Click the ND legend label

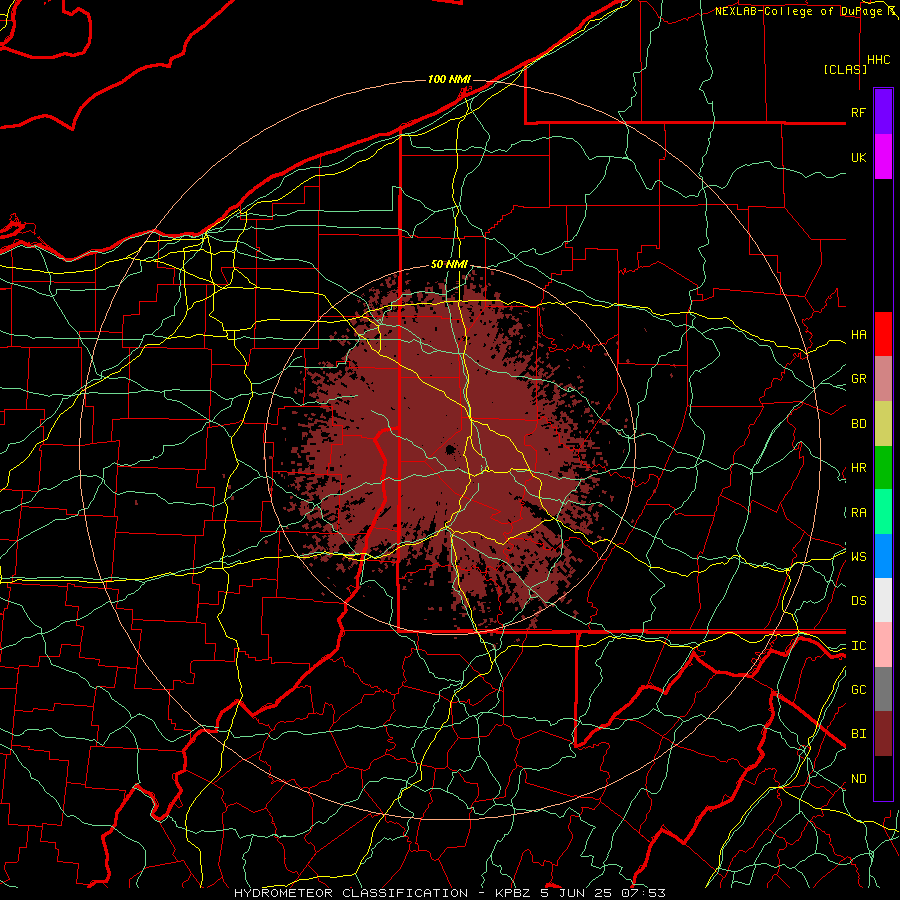[x=858, y=779]
